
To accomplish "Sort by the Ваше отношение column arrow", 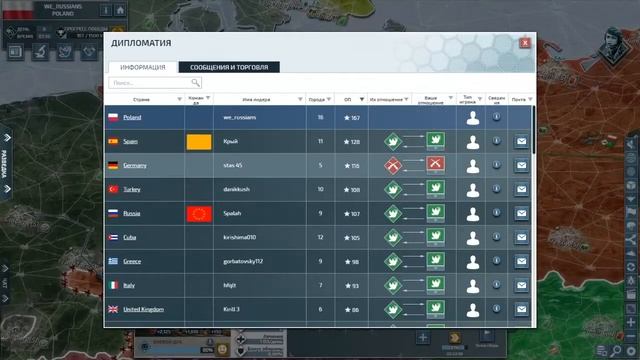I will click(451, 98).
